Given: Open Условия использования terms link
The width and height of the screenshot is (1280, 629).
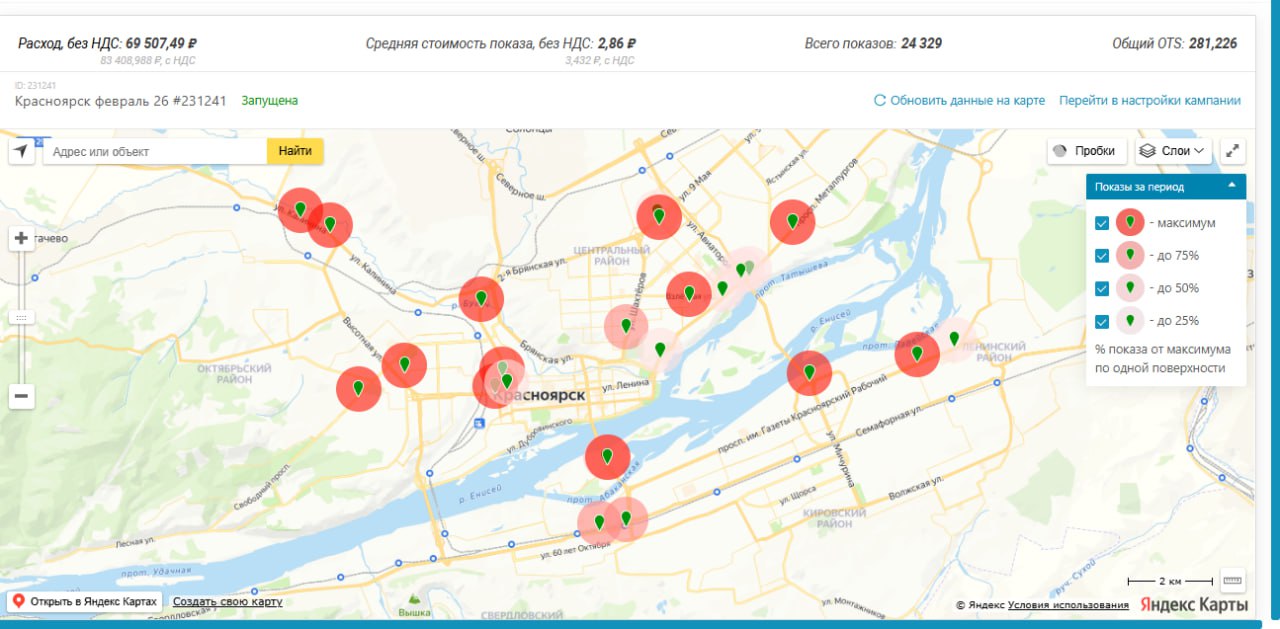Looking at the screenshot, I should pos(1068,605).
